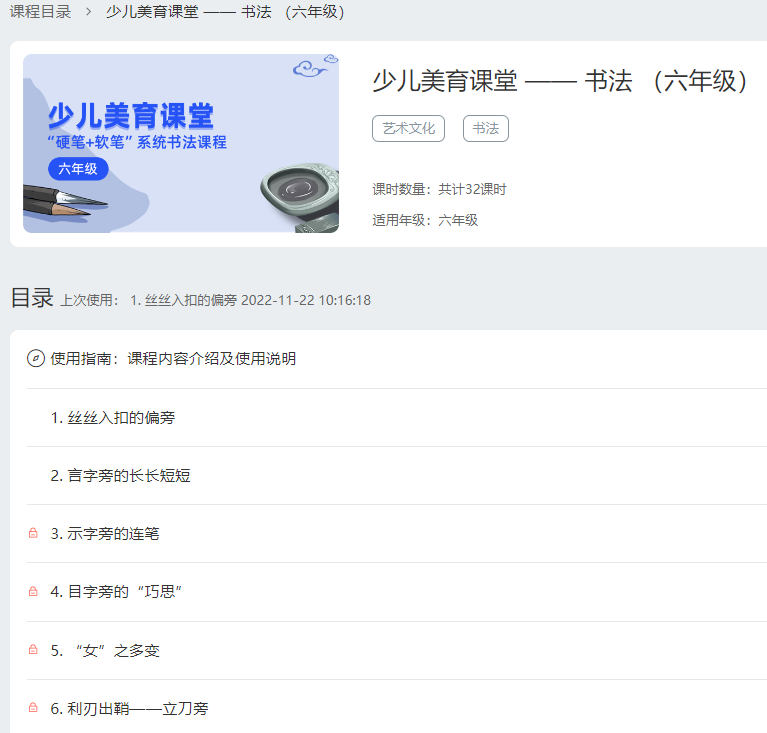Screen dimensions: 767x733
Task: Click 适用年级：六年级 text
Action: (425, 220)
